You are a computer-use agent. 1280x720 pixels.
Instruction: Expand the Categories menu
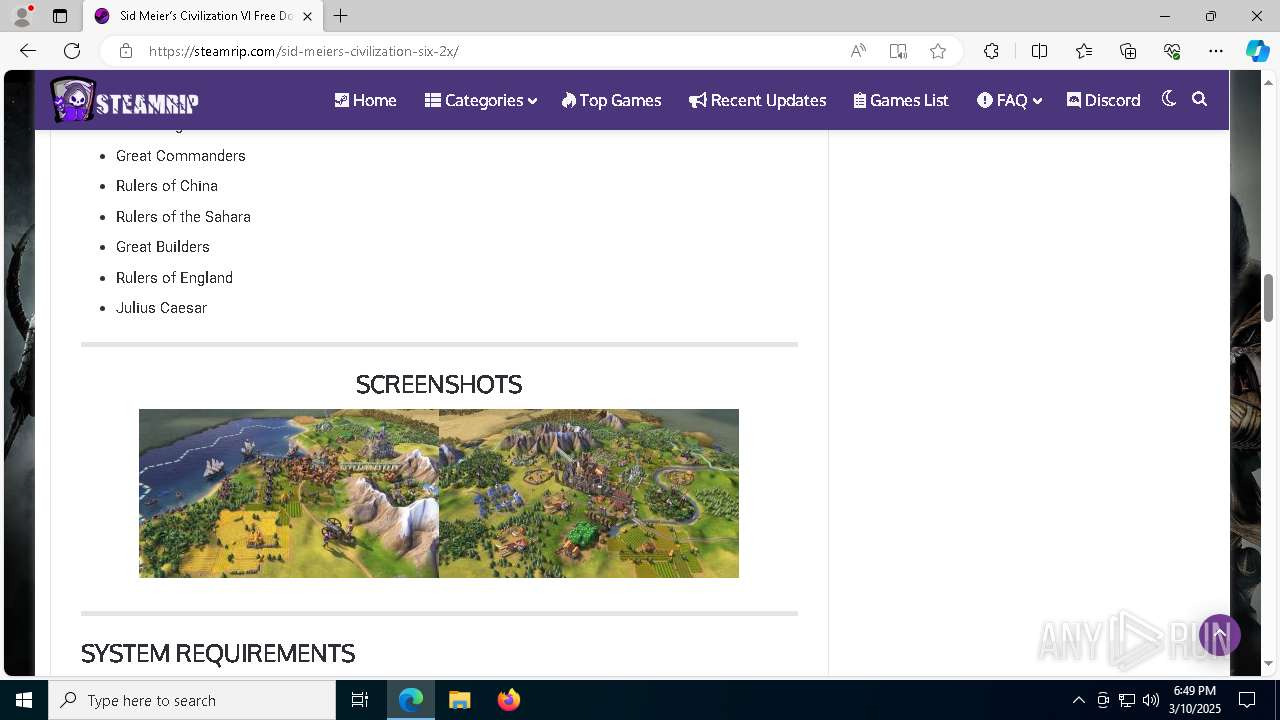[480, 100]
